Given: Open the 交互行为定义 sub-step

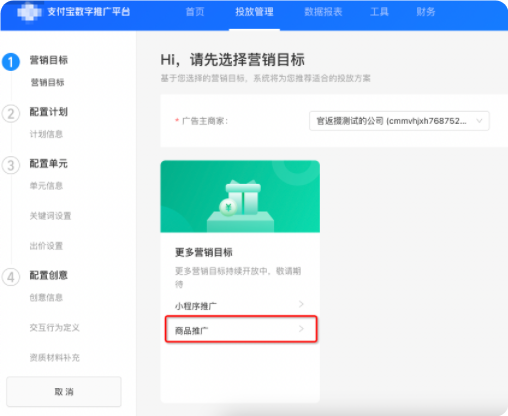Looking at the screenshot, I should tap(55, 328).
